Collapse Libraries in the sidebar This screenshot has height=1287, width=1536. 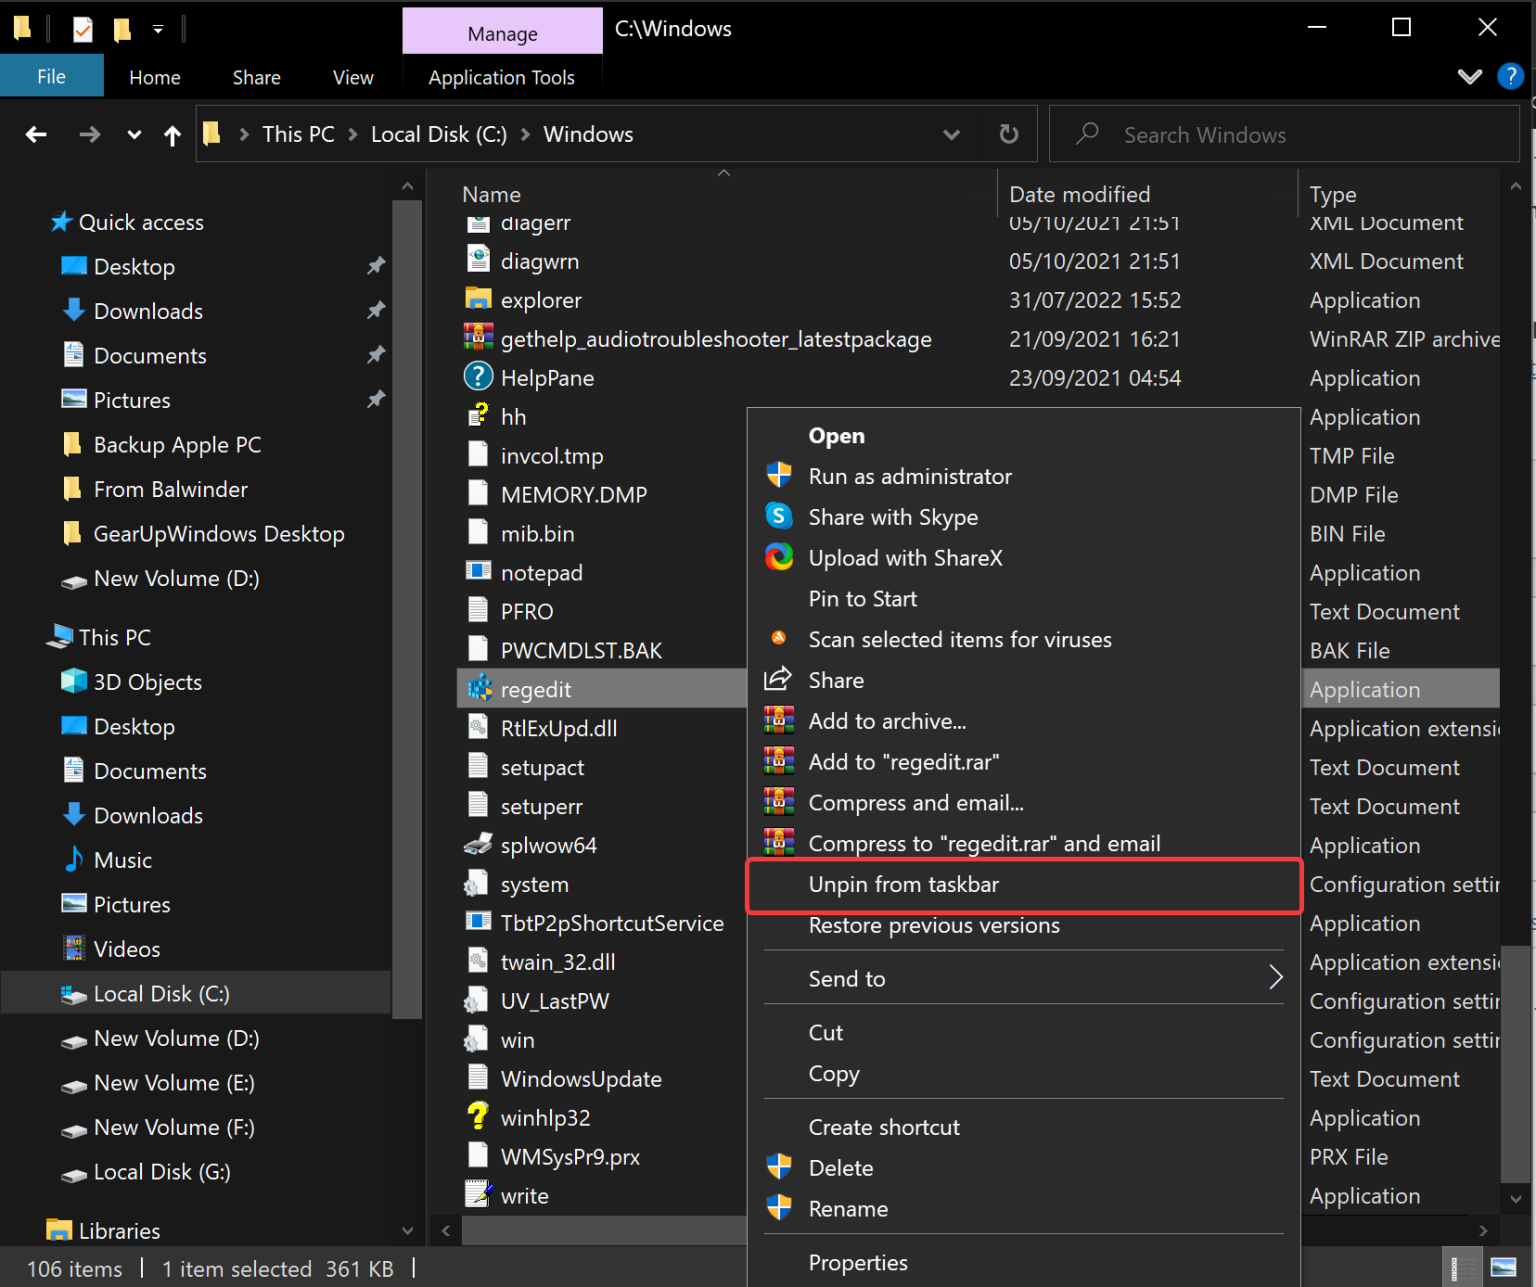pyautogui.click(x=407, y=1230)
